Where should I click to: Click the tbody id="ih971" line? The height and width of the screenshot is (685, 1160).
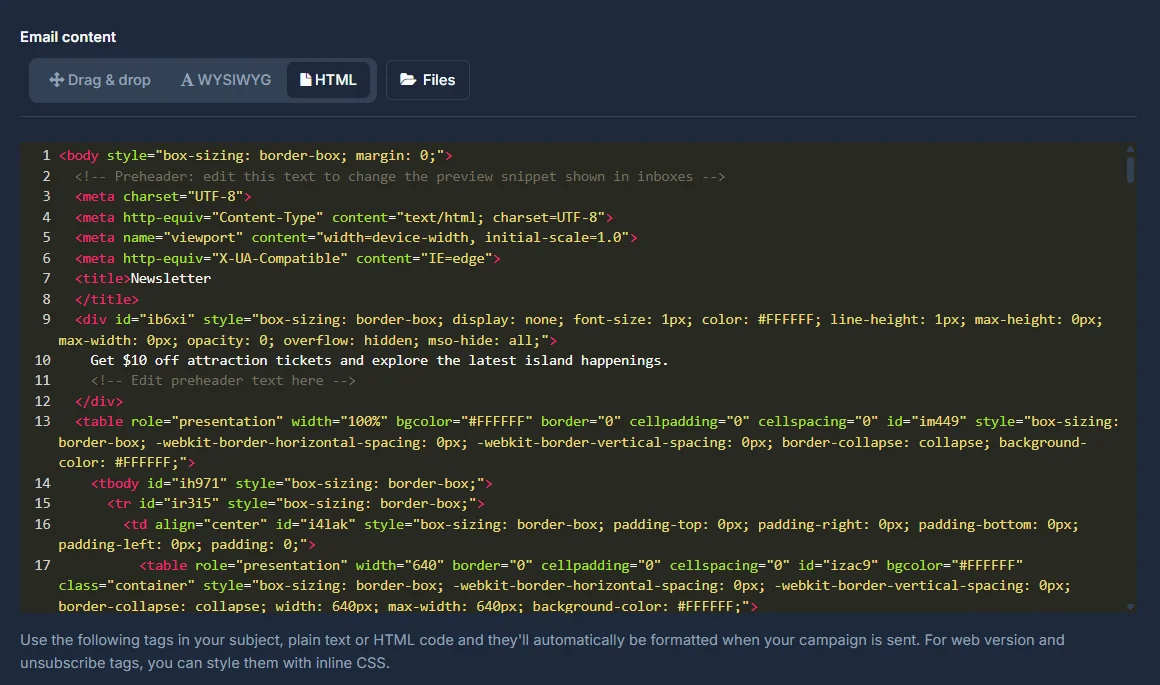click(x=291, y=483)
